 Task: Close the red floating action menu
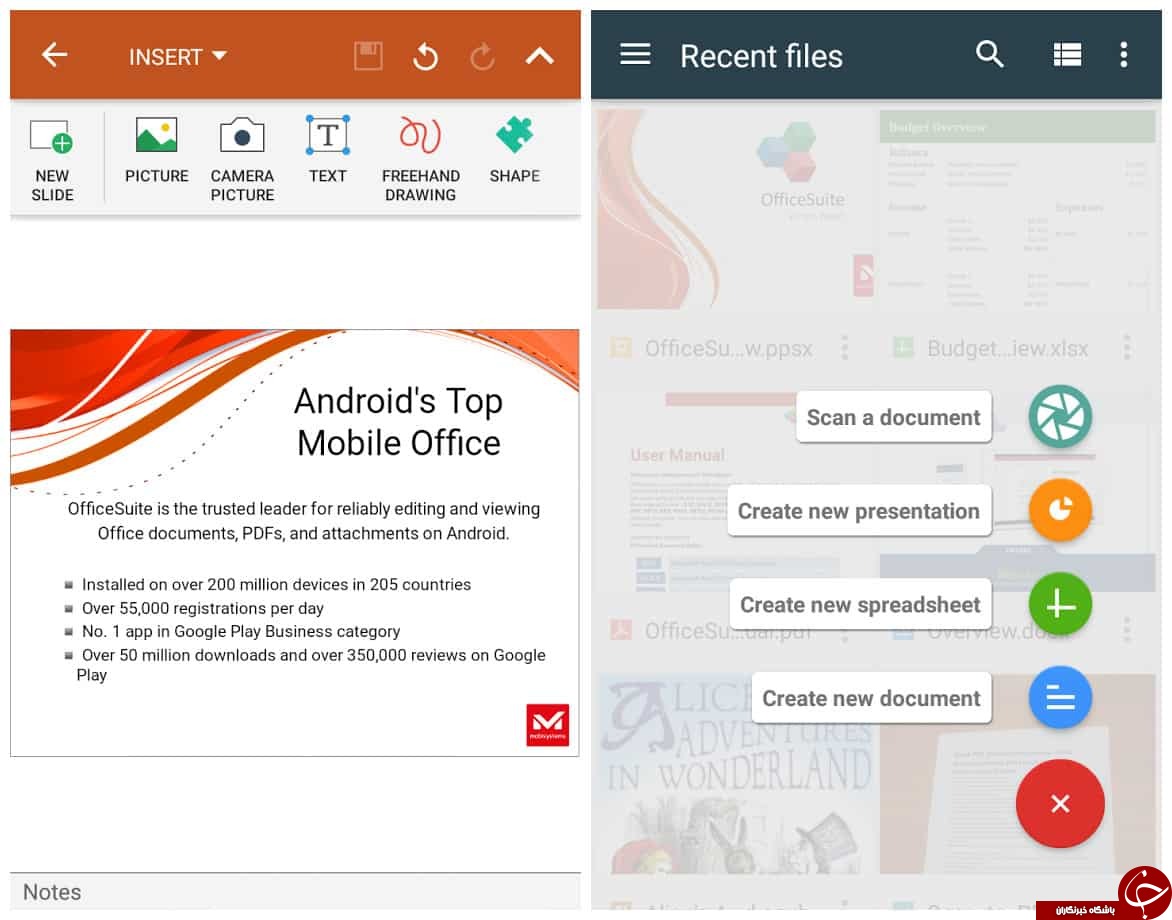(1060, 804)
